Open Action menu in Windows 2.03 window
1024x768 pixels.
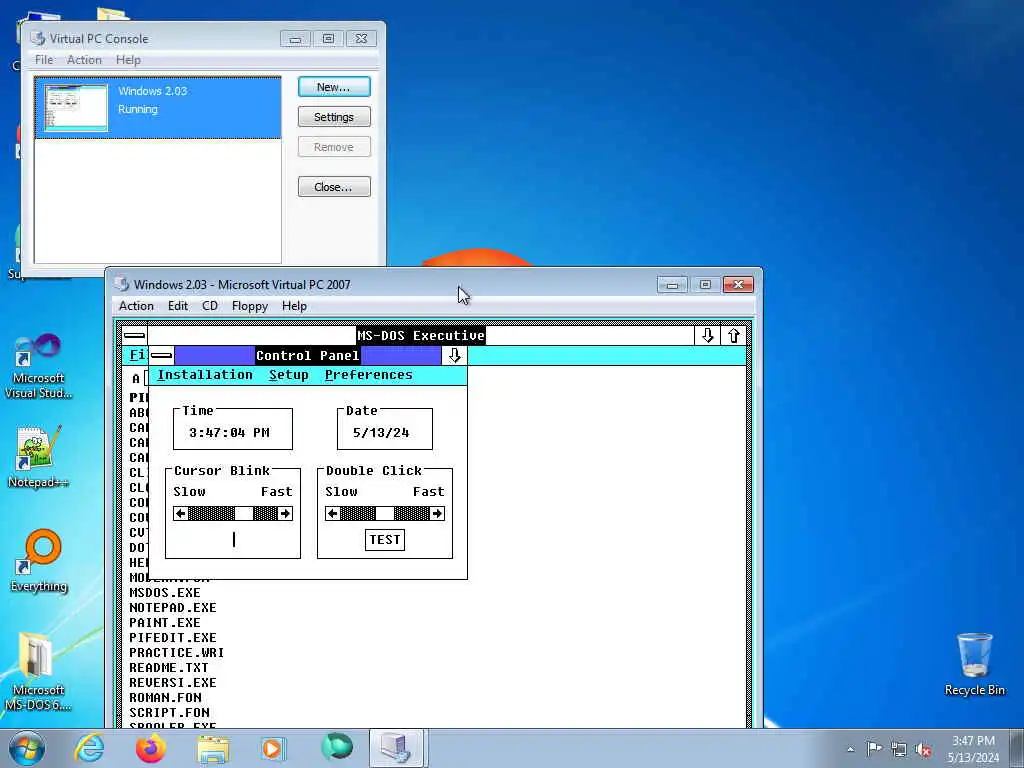pyautogui.click(x=136, y=306)
